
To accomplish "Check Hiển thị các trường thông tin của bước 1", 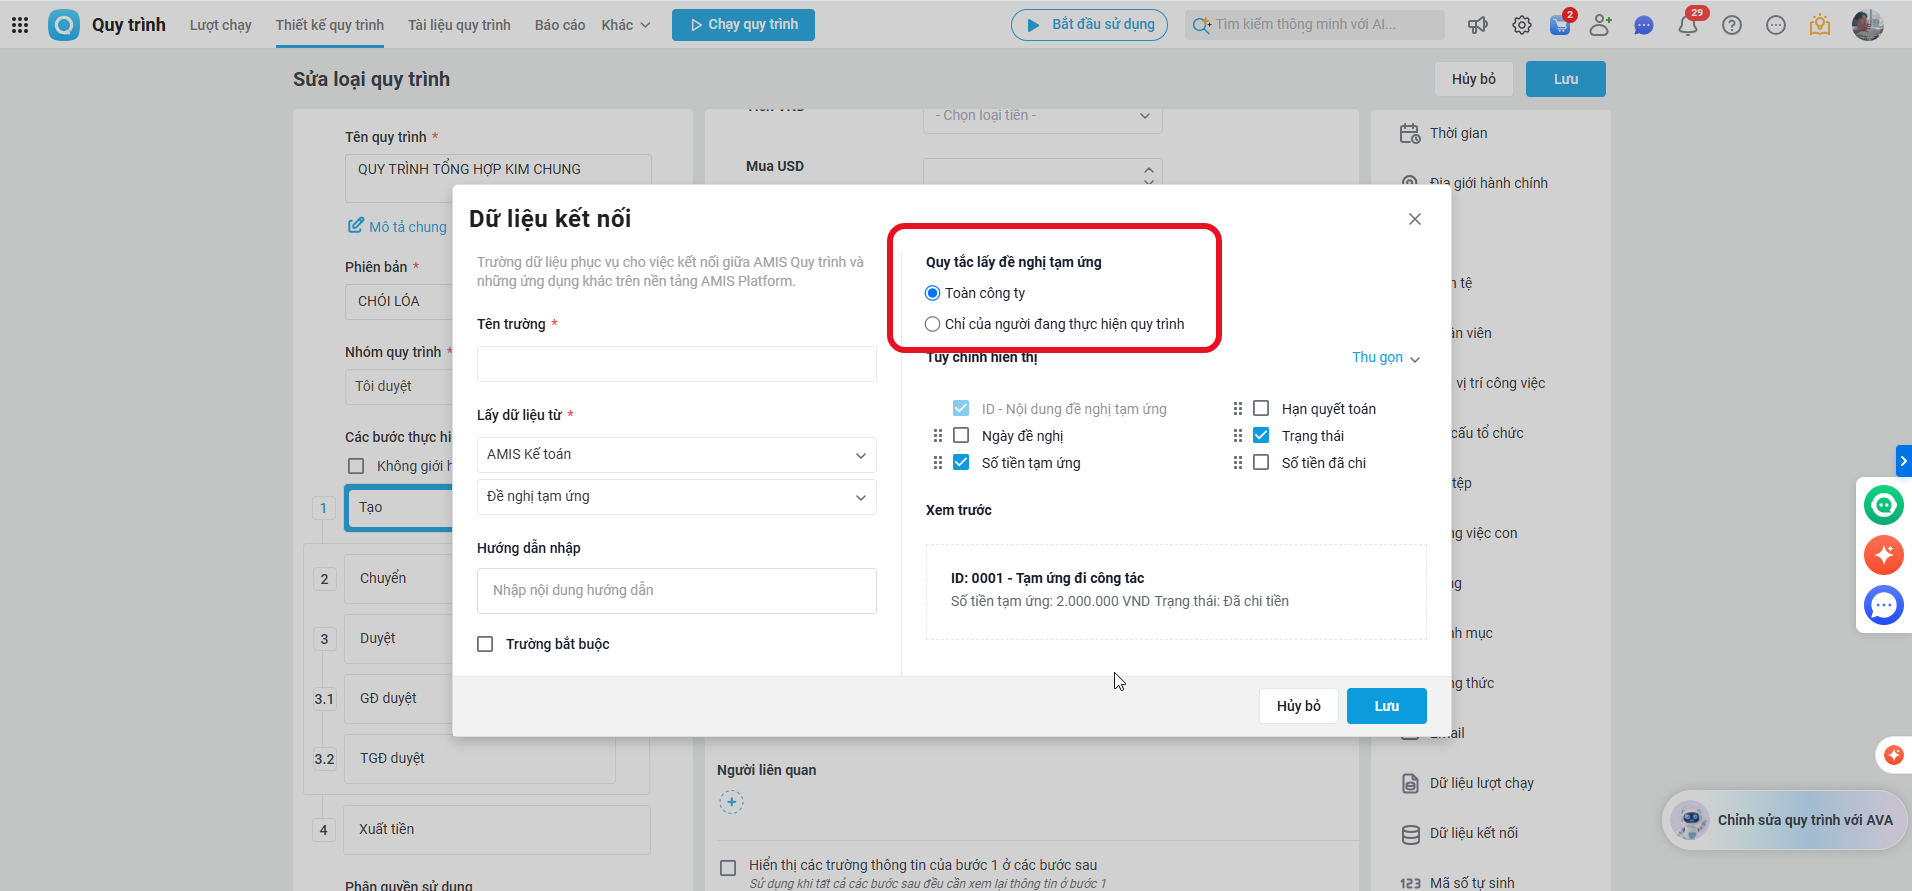I will point(728,868).
